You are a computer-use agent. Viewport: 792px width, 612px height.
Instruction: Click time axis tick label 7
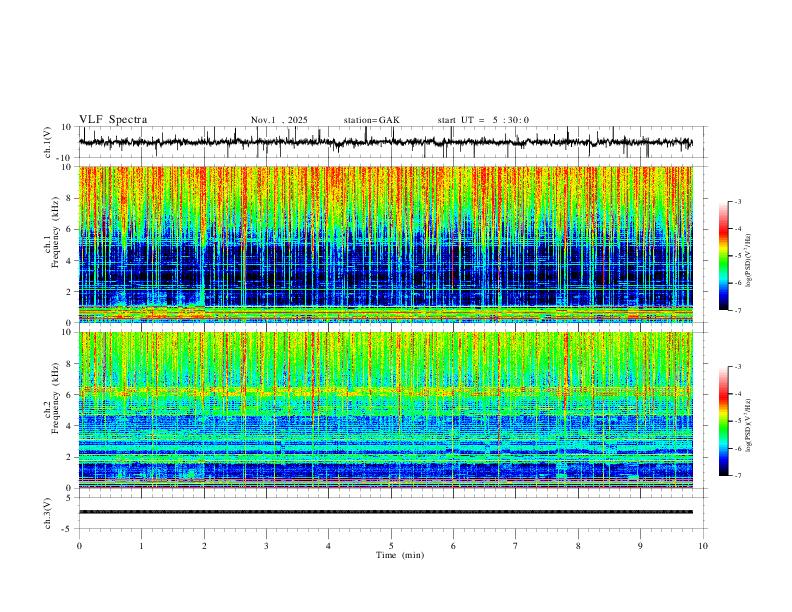(516, 546)
